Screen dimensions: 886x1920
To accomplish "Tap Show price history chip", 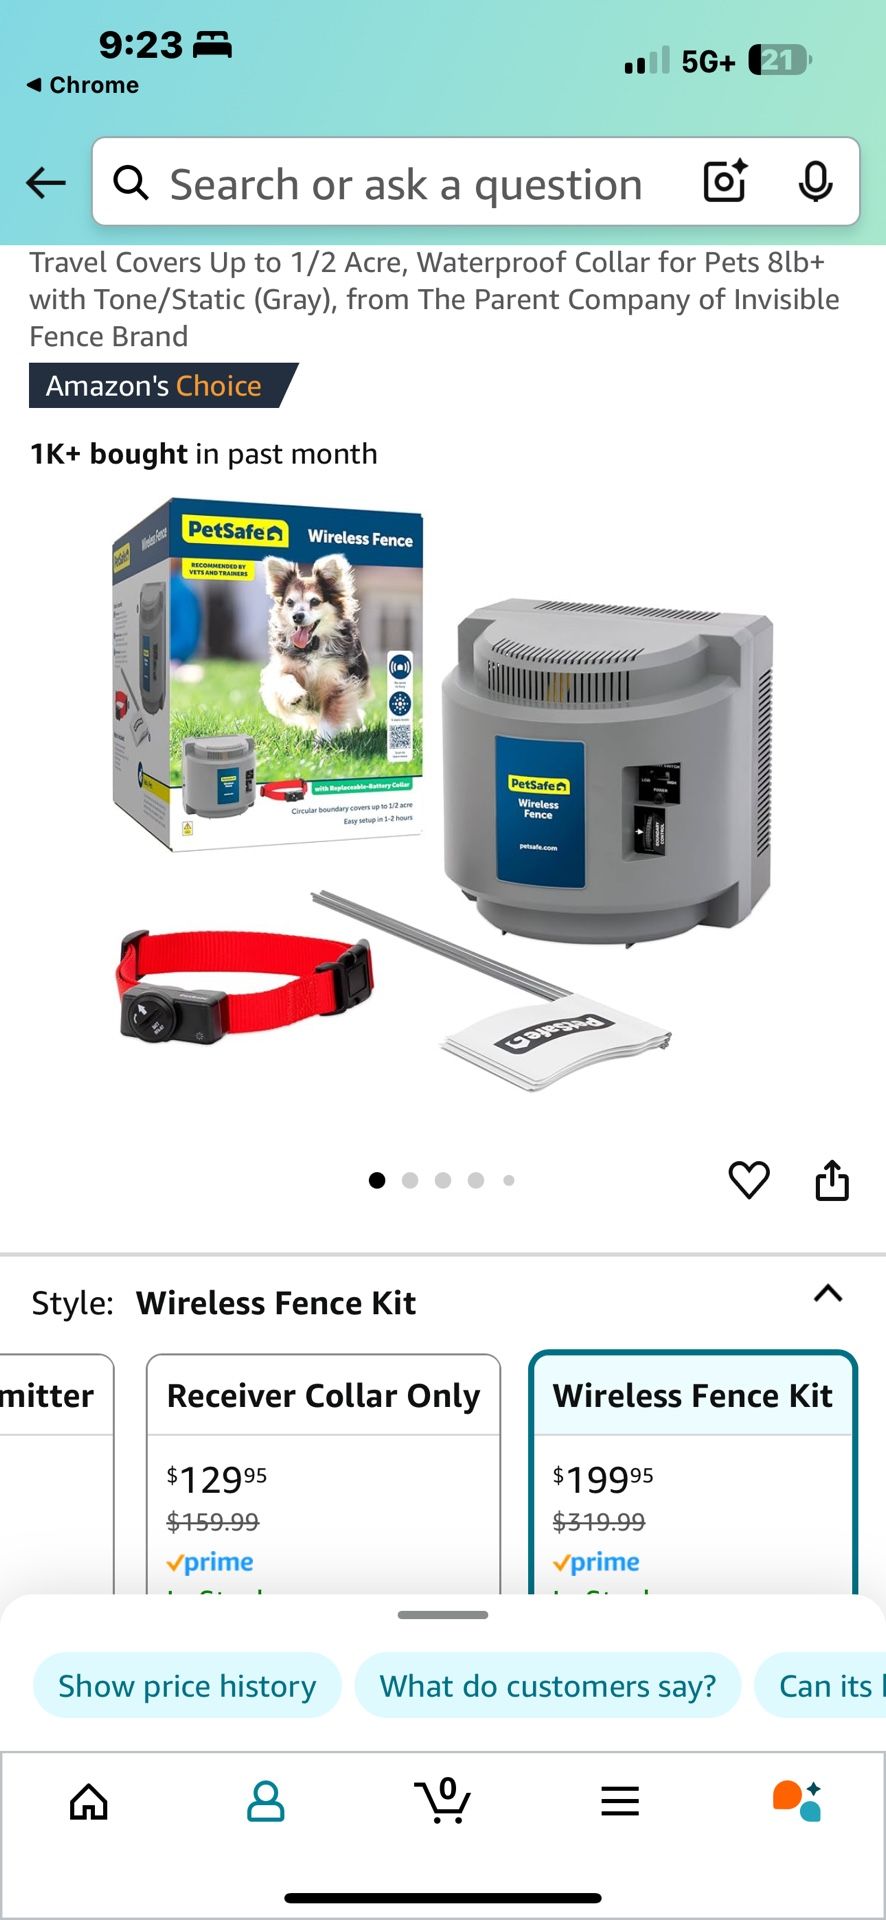I will click(187, 1686).
